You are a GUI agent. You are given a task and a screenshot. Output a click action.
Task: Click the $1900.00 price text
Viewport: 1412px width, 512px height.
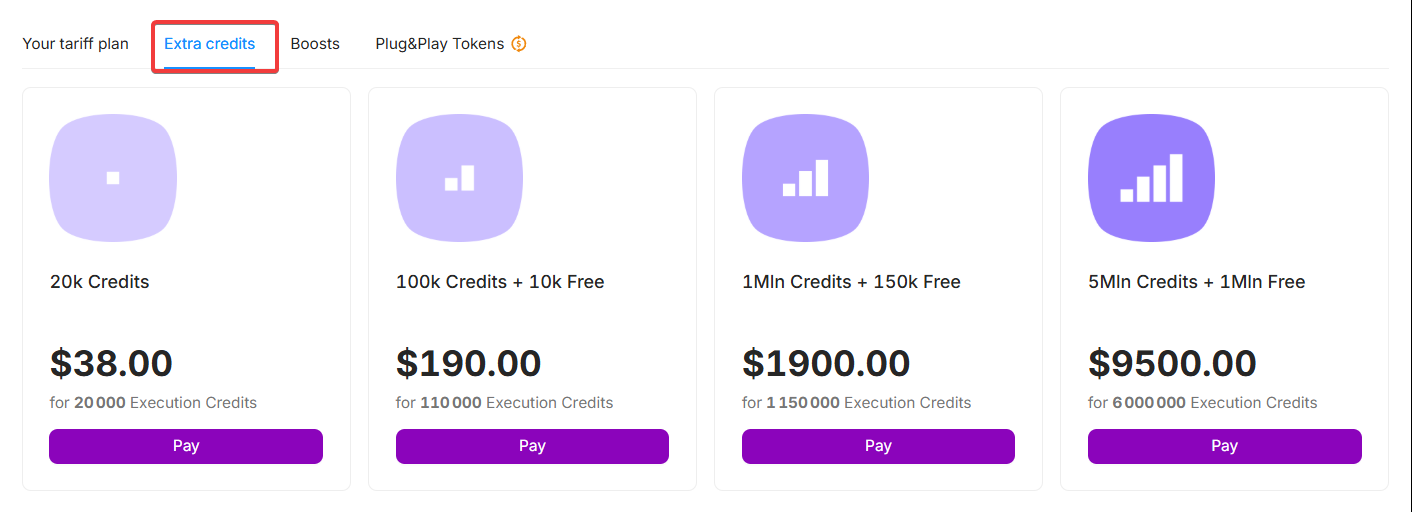(x=826, y=363)
